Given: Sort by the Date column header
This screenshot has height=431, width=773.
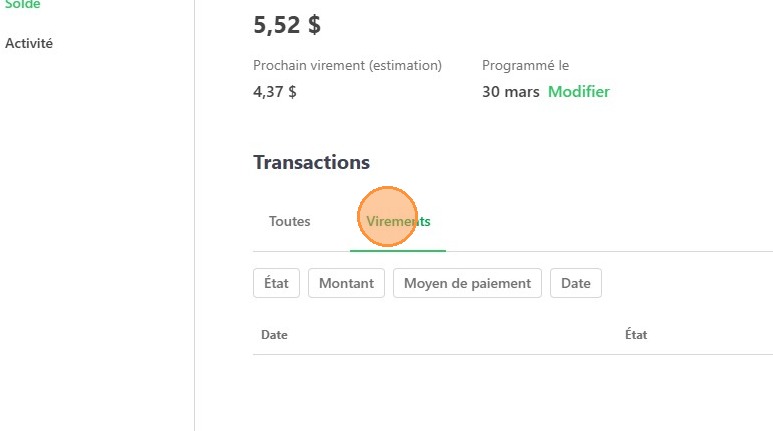Looking at the screenshot, I should (274, 335).
